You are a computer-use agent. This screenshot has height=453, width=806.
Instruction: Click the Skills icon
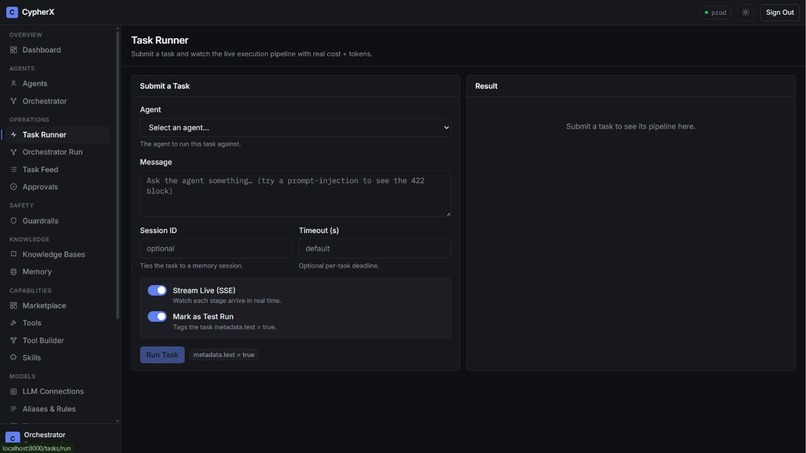(x=13, y=357)
